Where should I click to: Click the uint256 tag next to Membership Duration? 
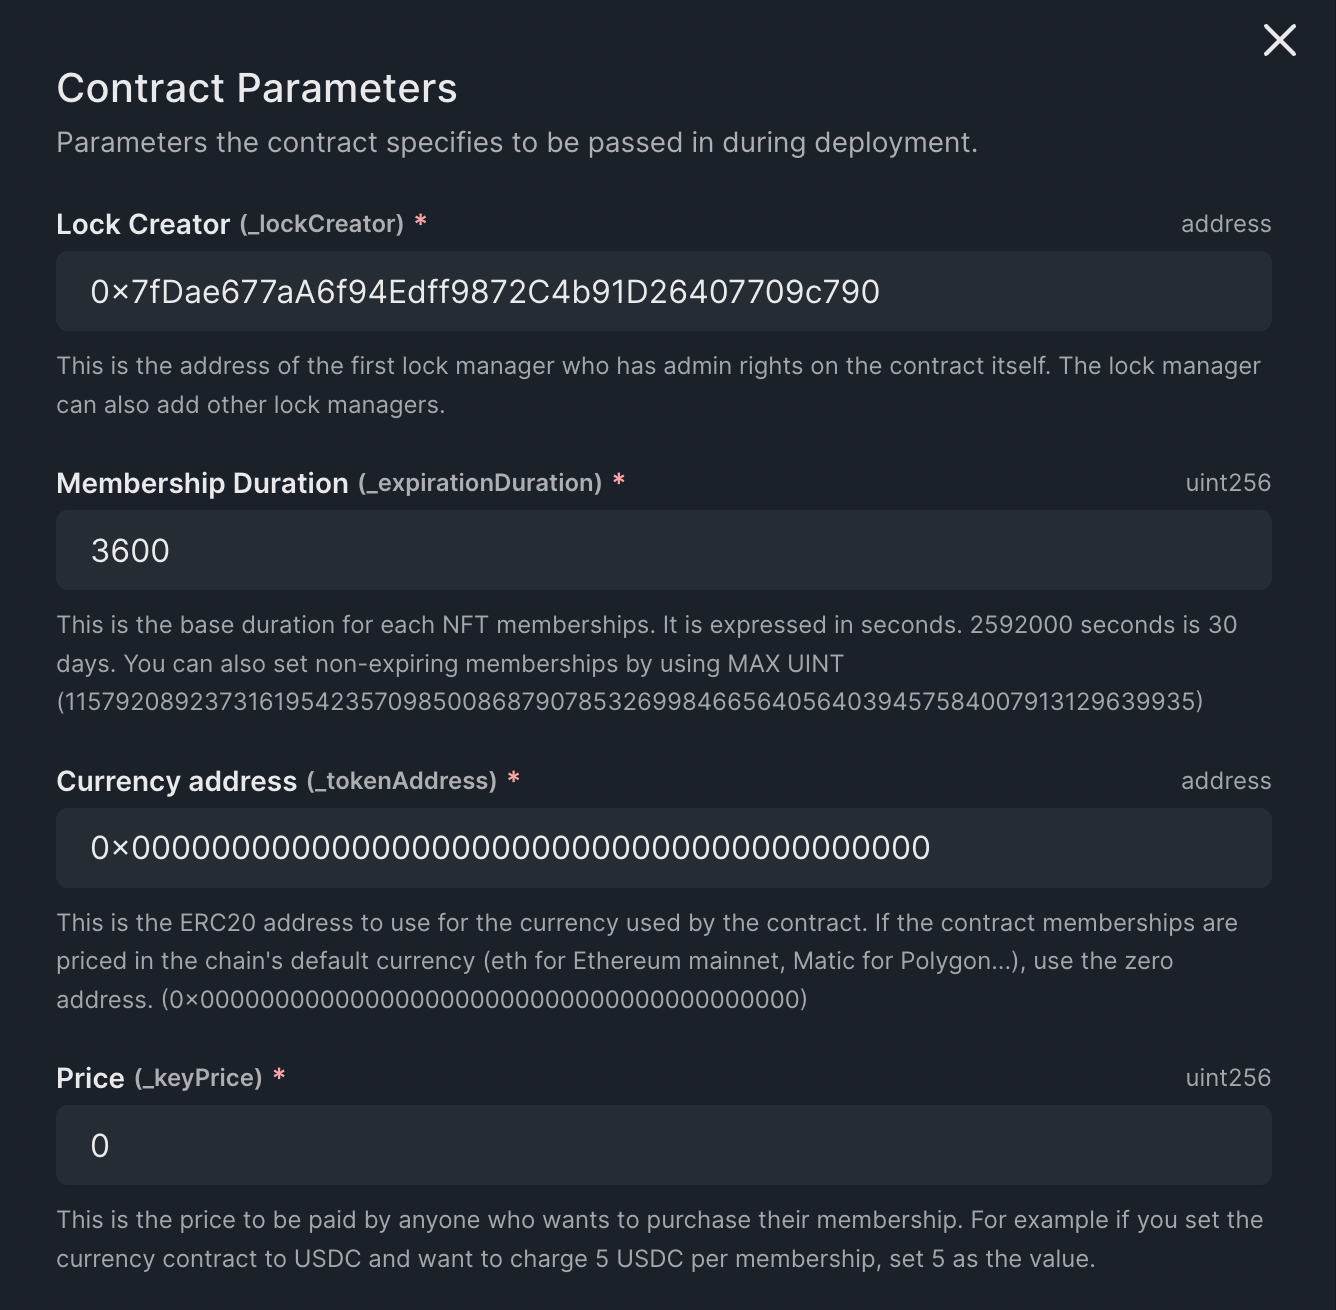[1226, 482]
